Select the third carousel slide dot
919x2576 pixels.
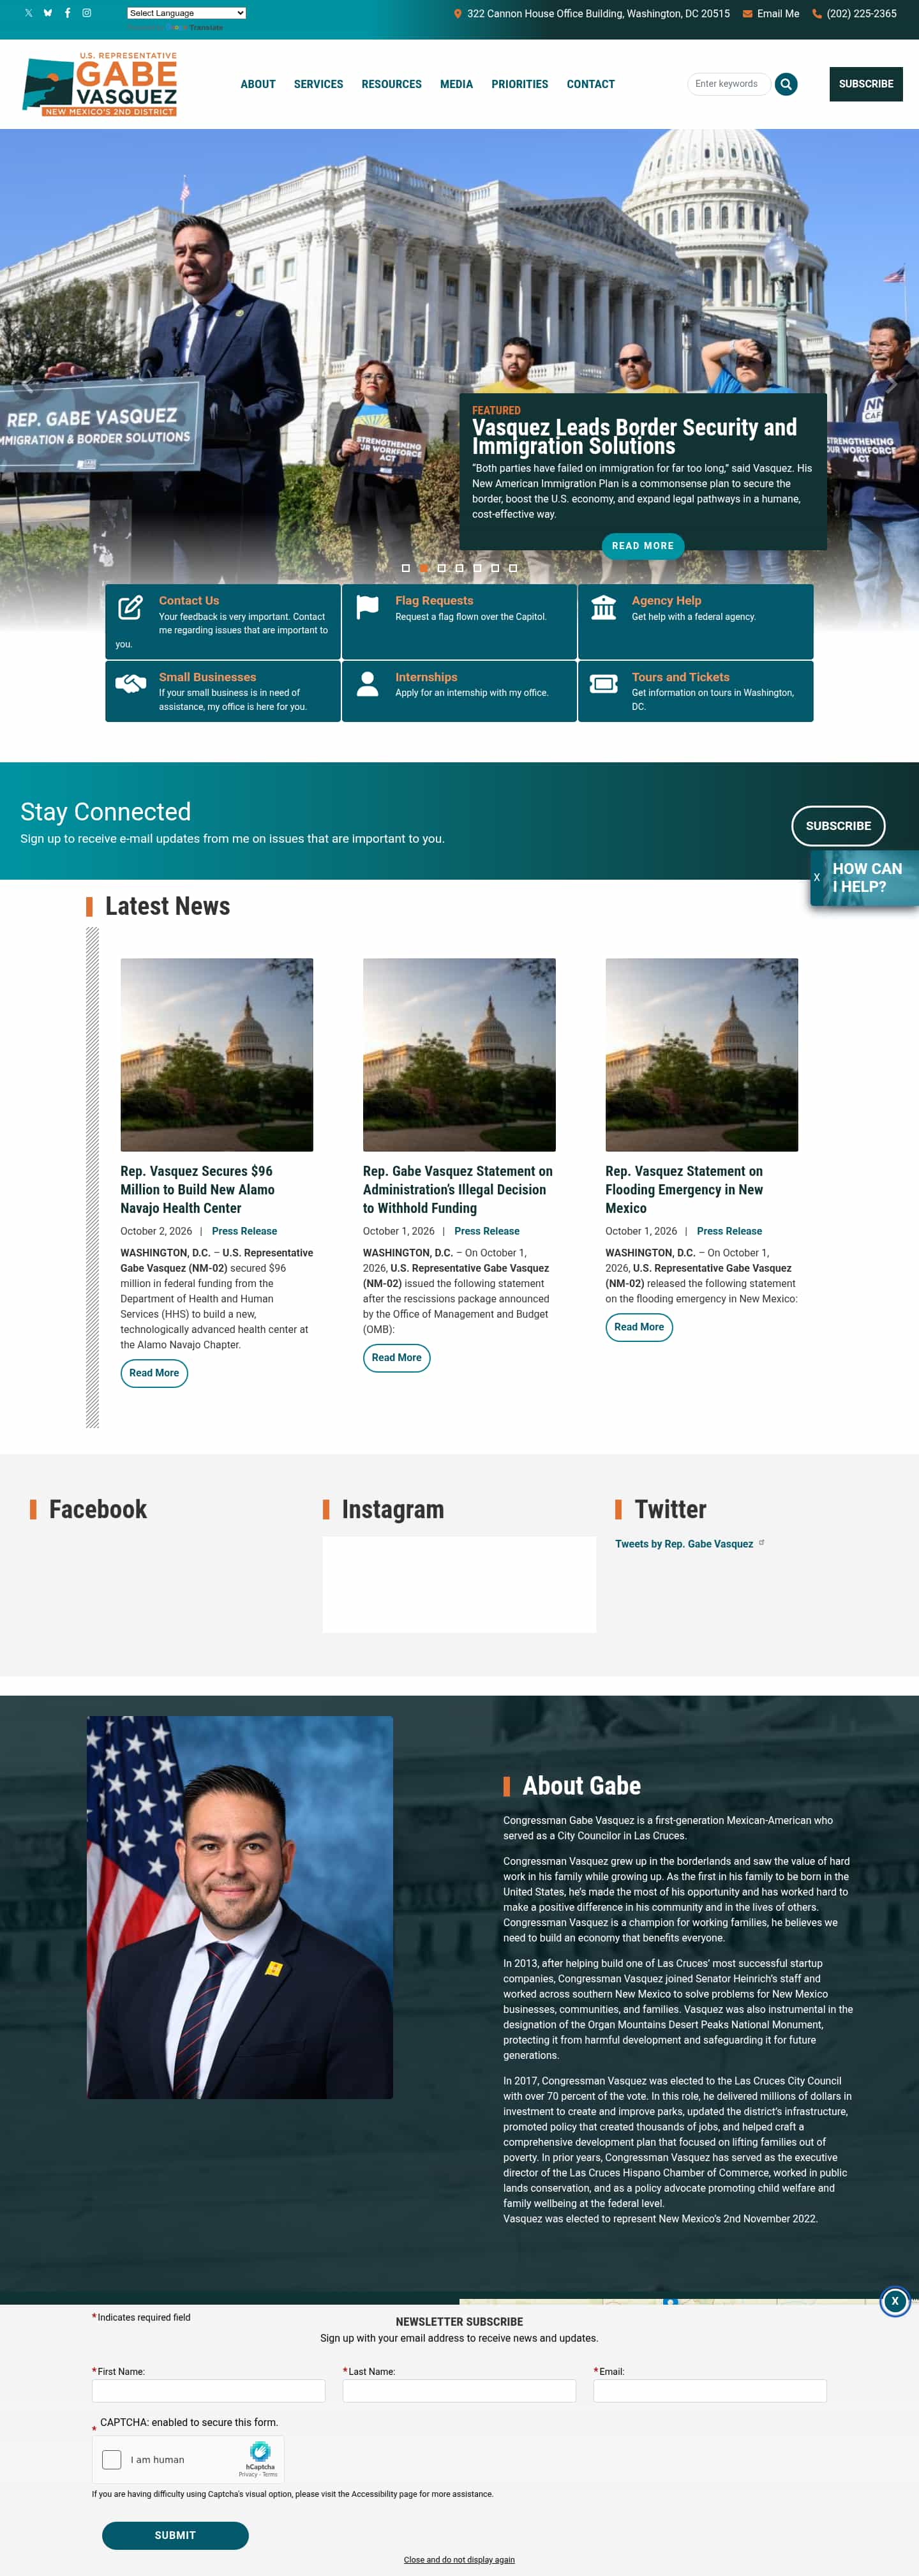[441, 568]
